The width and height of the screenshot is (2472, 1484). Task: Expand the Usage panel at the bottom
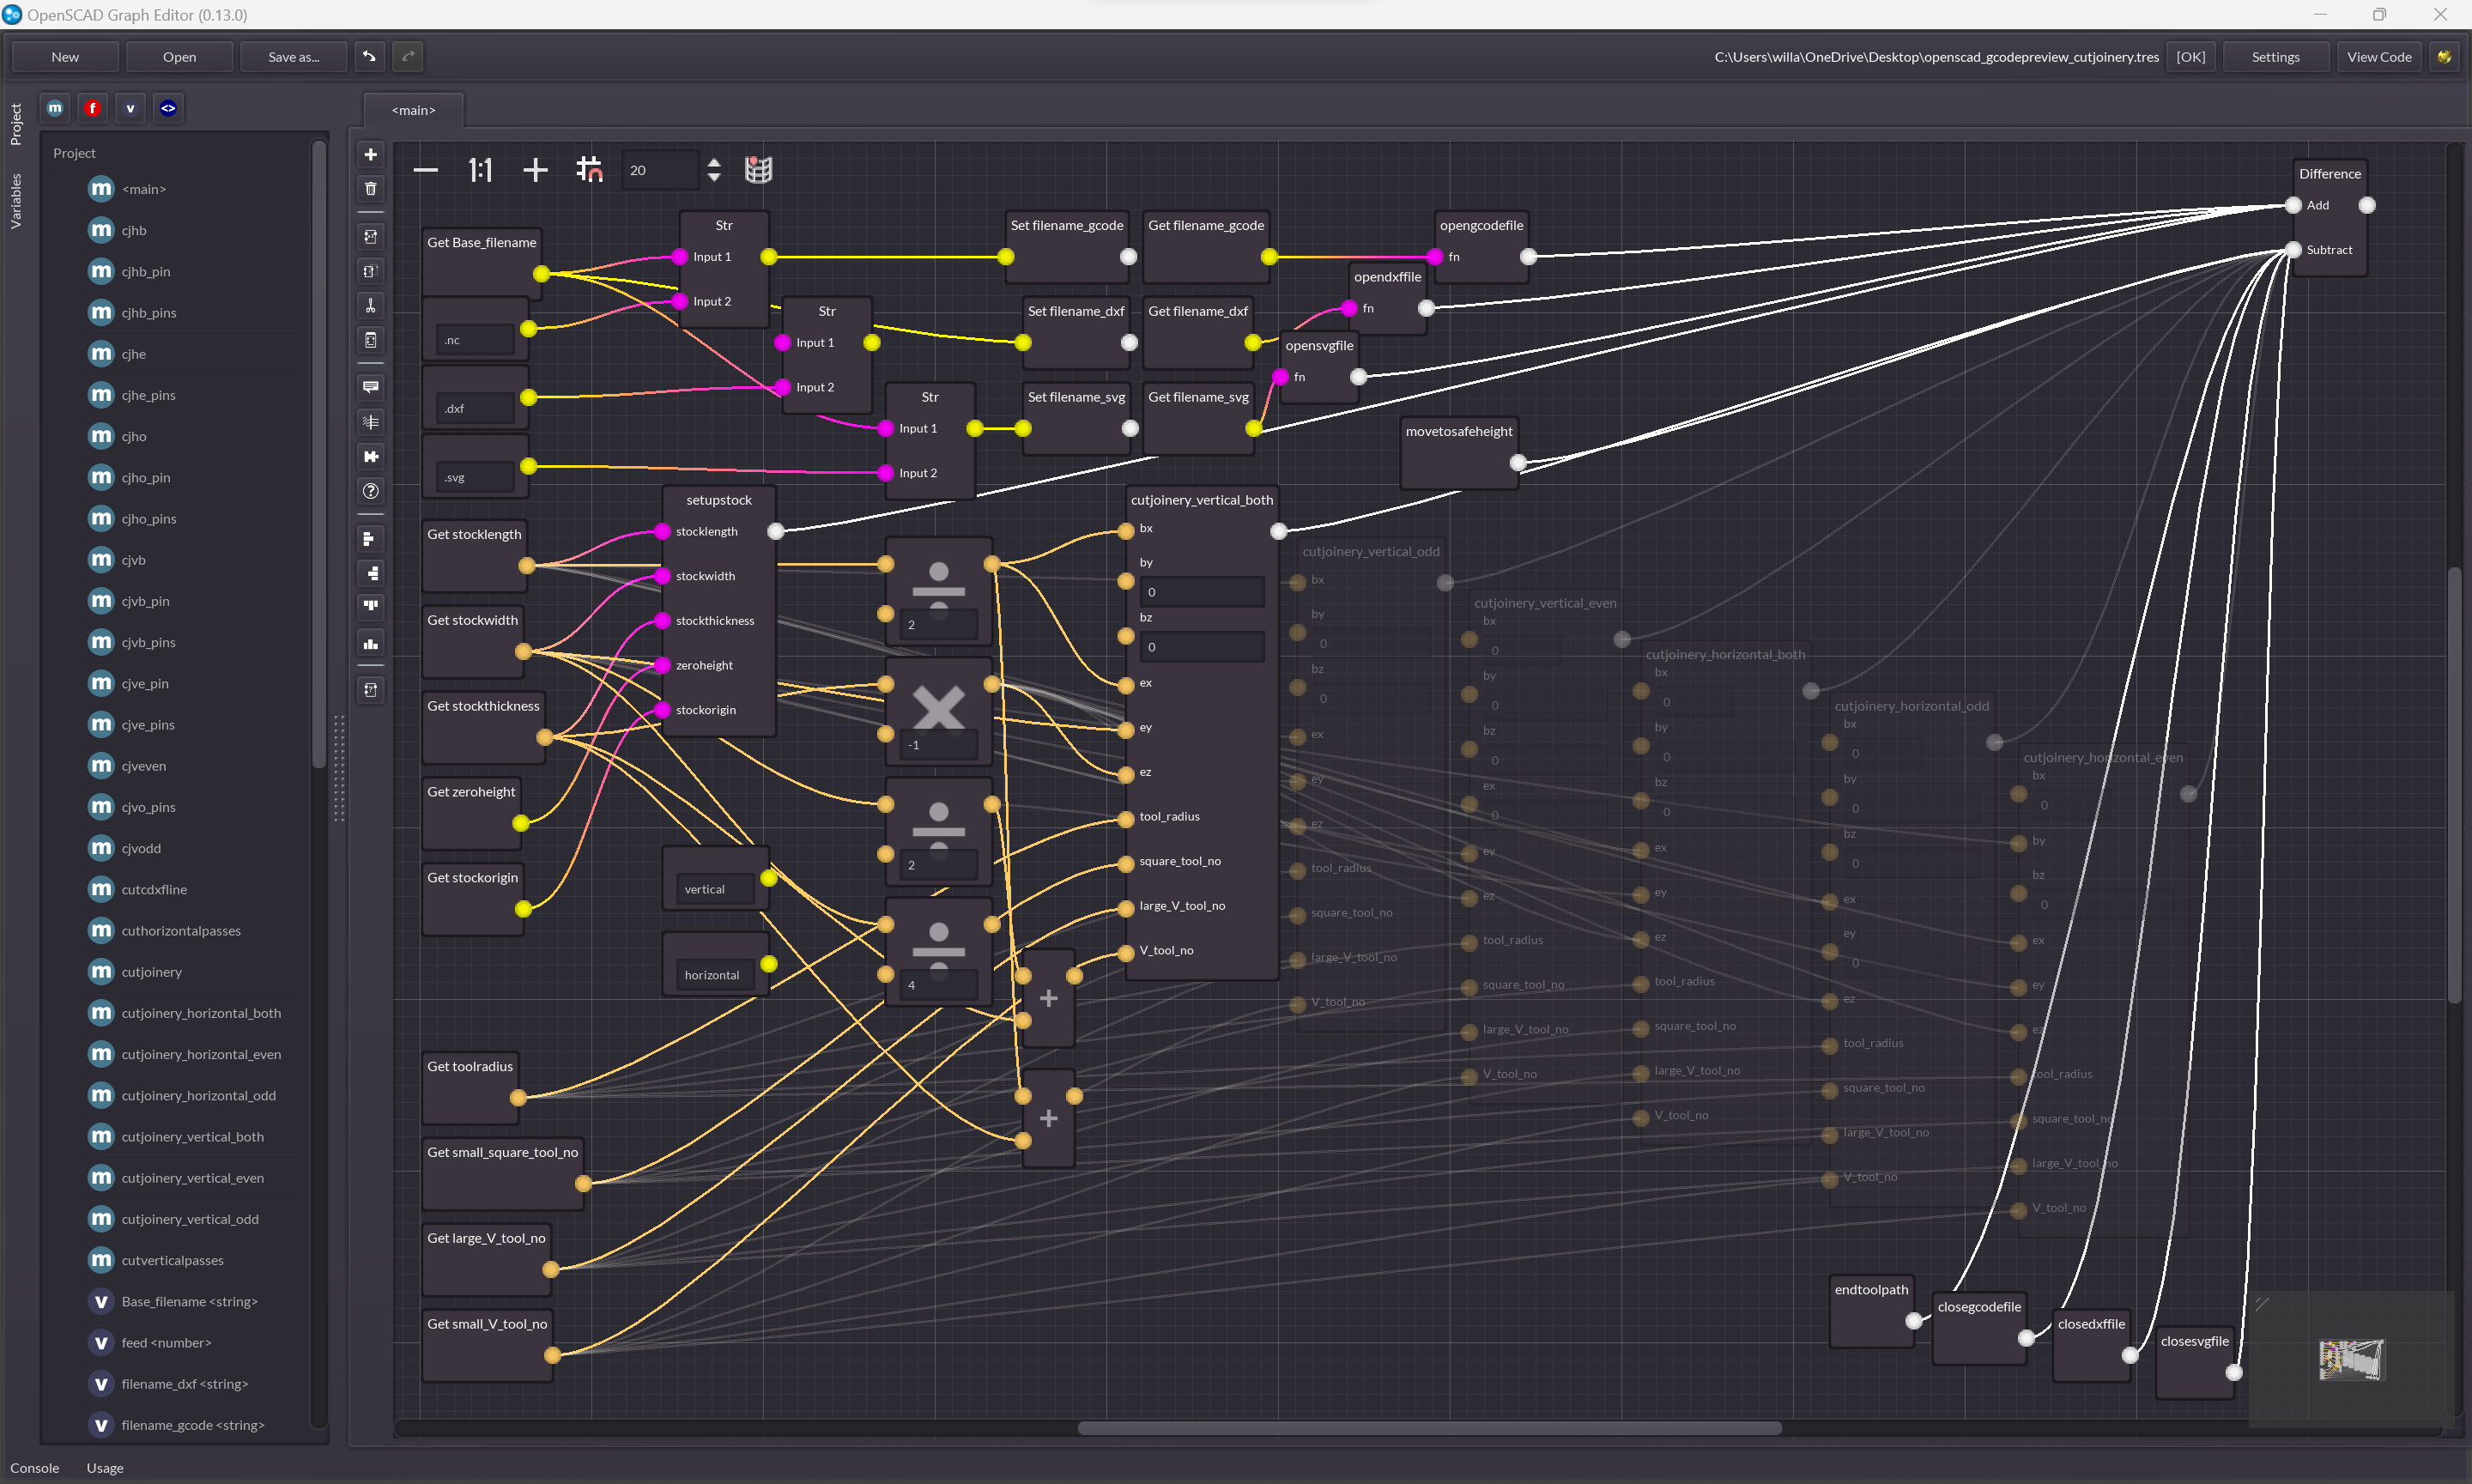point(105,1467)
